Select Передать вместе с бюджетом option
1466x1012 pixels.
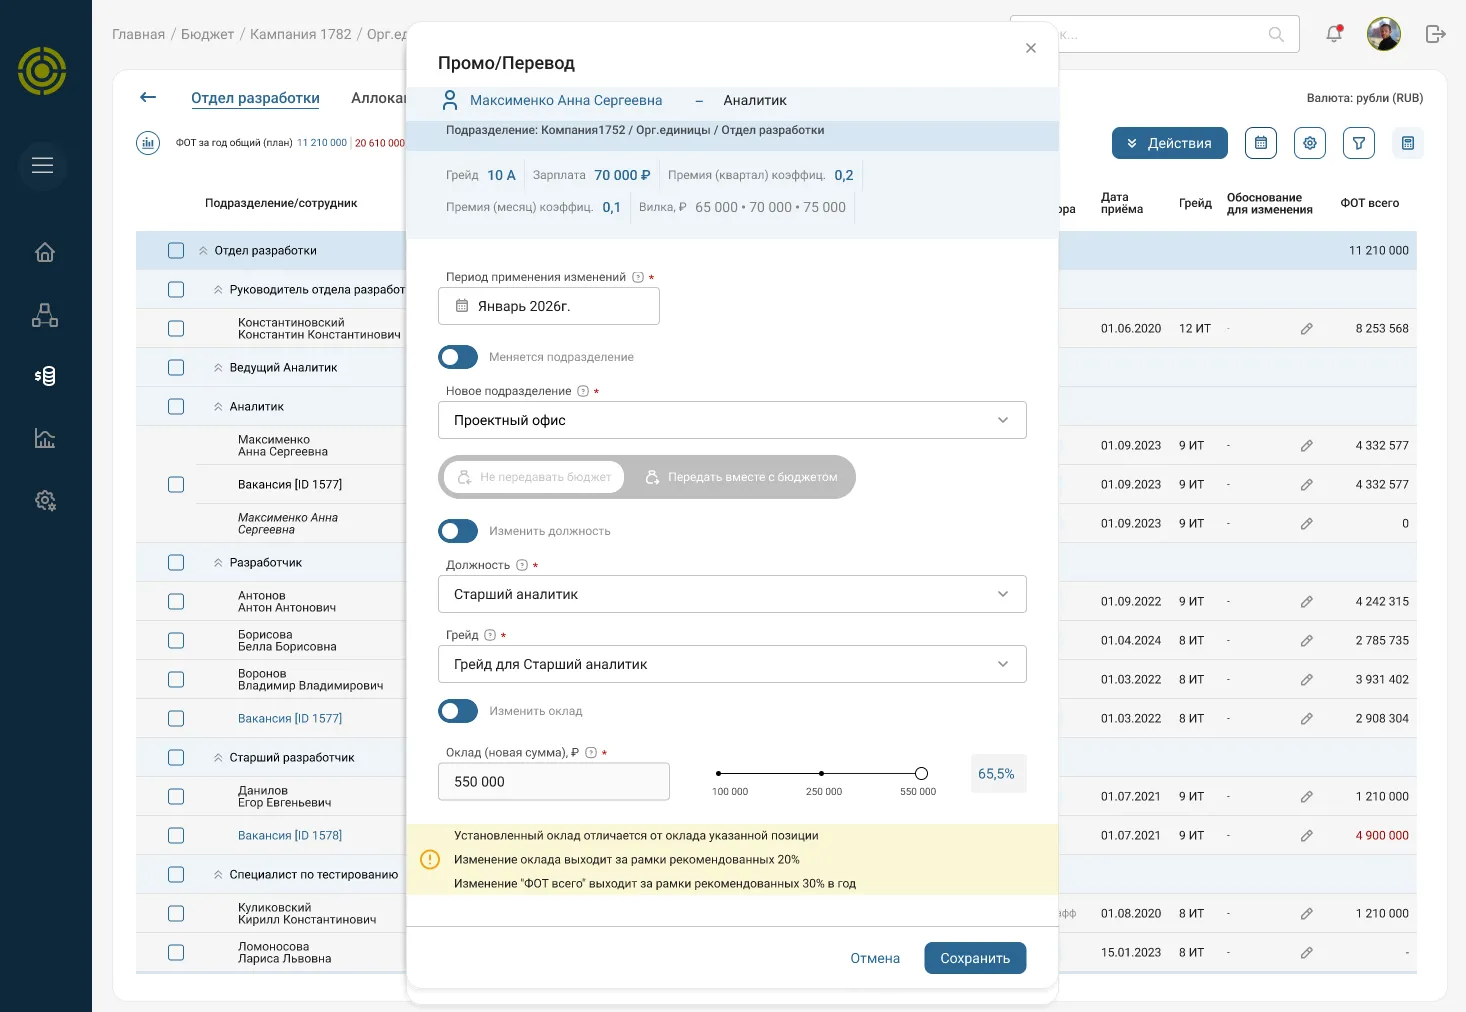pos(741,477)
